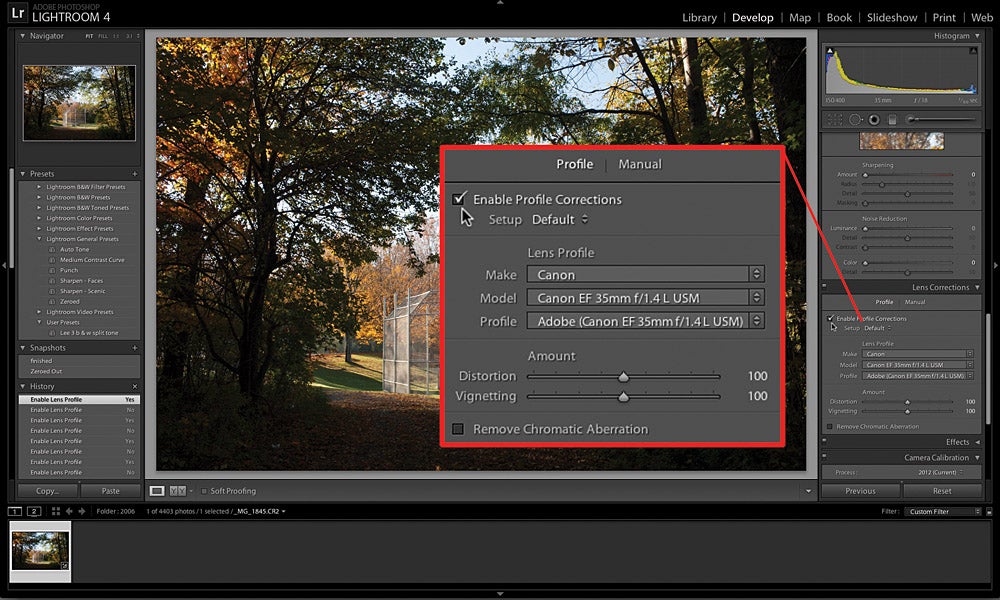Click the second window '2' button

click(x=34, y=511)
